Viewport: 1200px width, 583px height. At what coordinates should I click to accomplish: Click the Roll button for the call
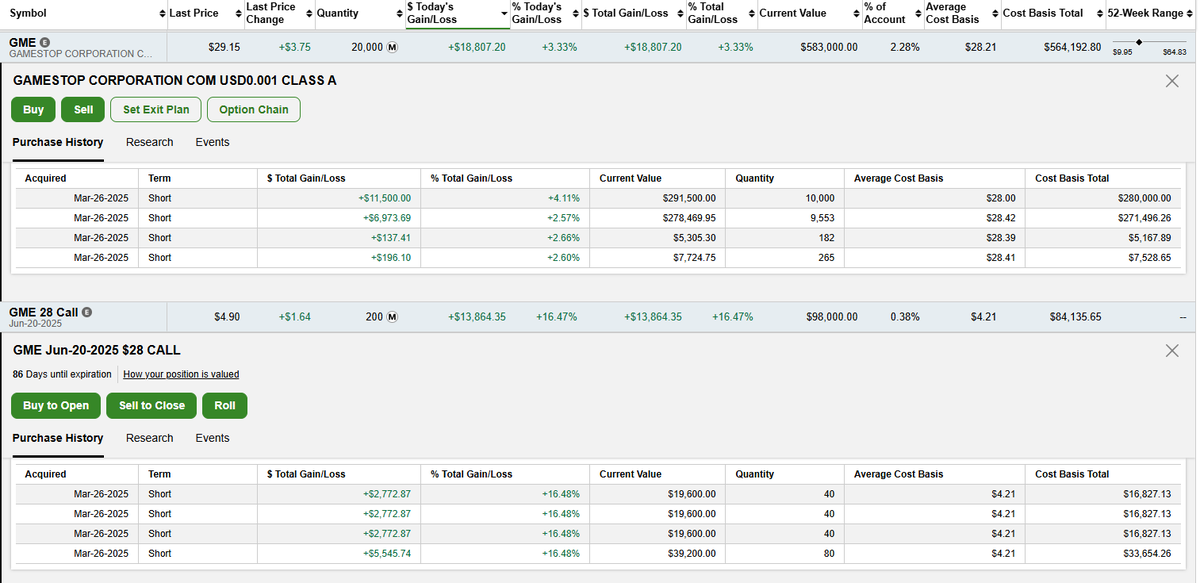(x=225, y=405)
